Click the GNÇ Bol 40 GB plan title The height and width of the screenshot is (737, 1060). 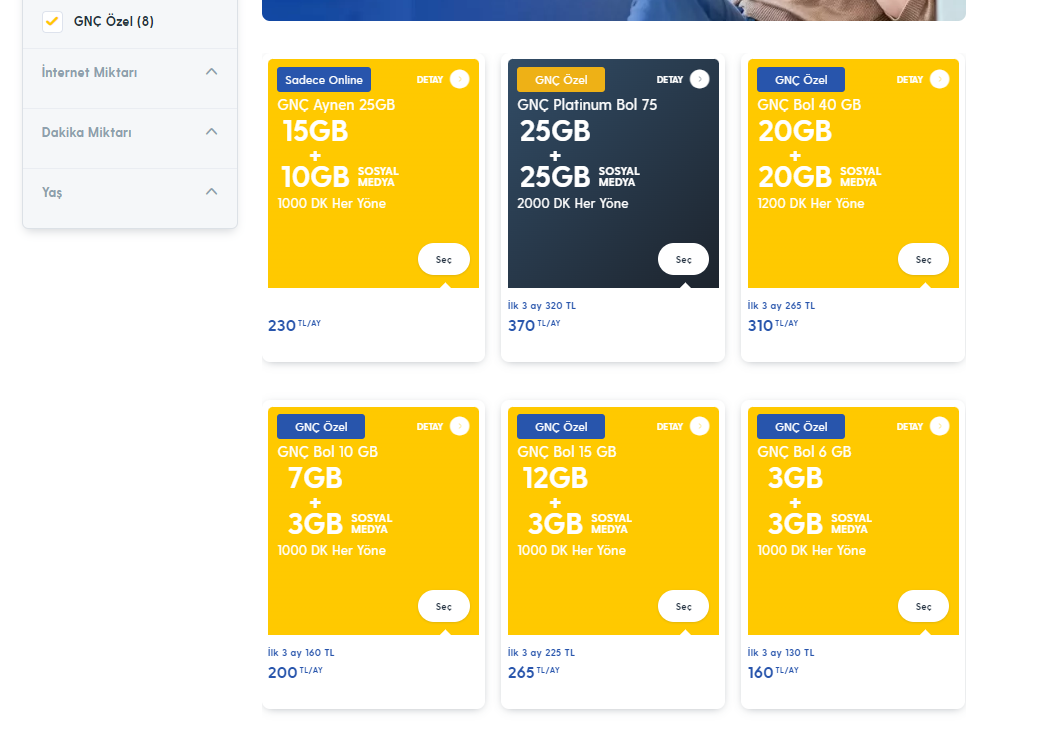click(809, 105)
